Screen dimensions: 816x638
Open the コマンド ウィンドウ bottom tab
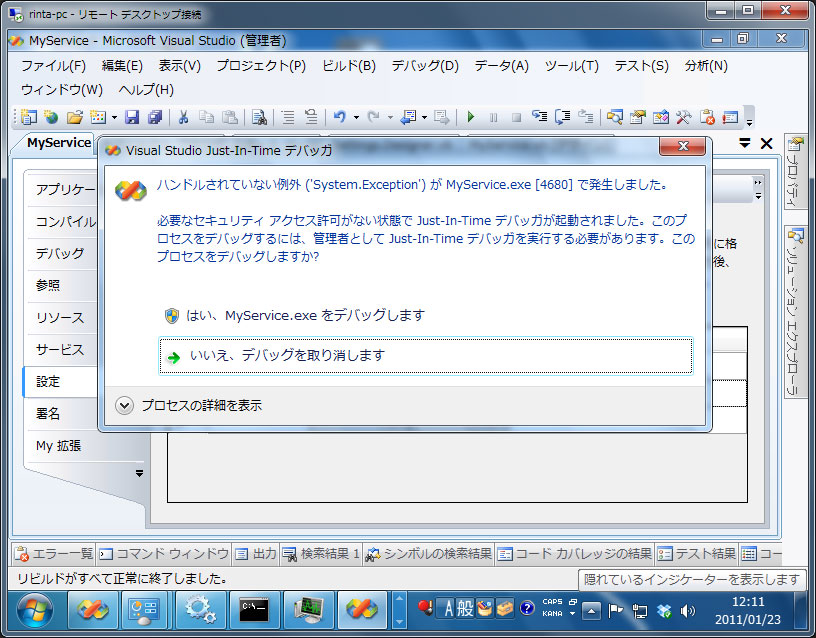[164, 554]
